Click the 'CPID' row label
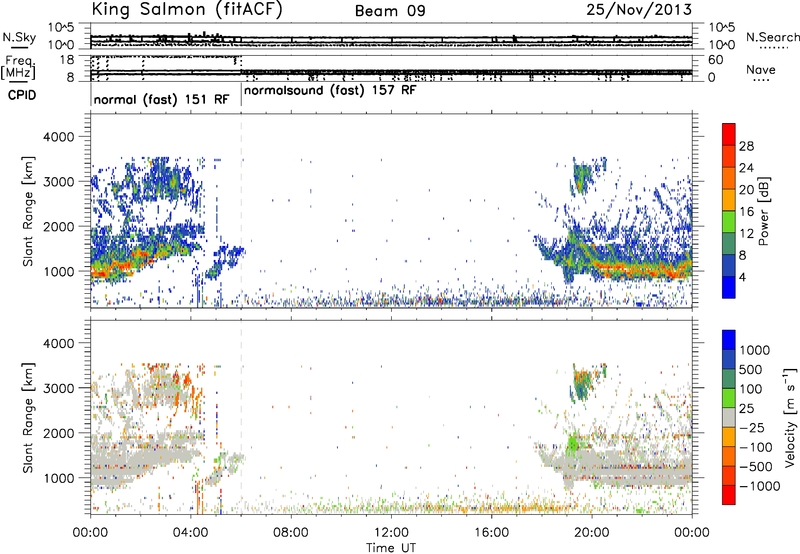 click(22, 95)
